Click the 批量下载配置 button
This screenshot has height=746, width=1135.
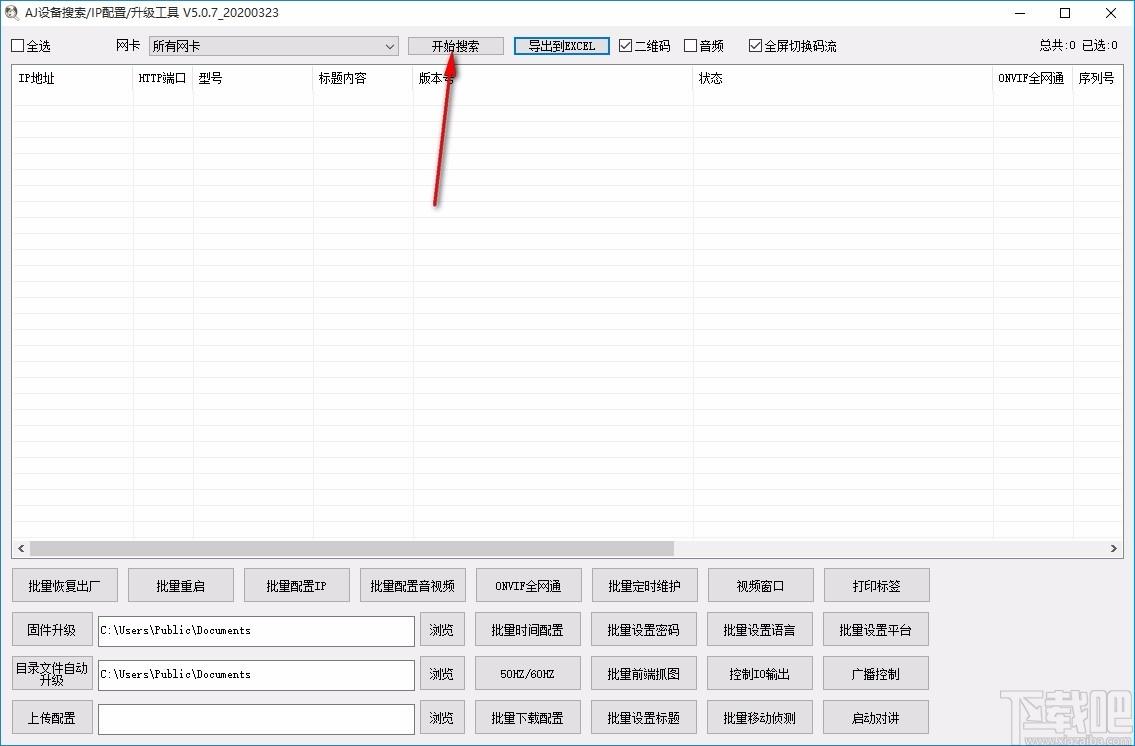pyautogui.click(x=528, y=718)
